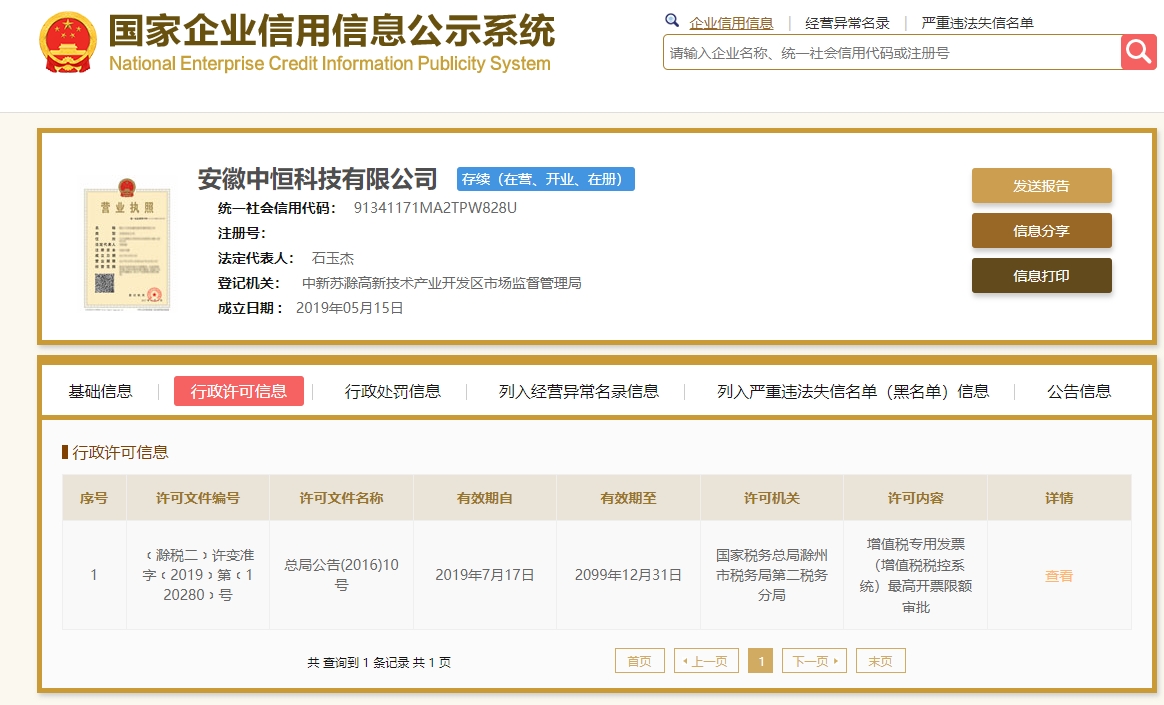Image resolution: width=1164 pixels, height=705 pixels.
Task: Click the 许可机关 column header
Action: click(x=772, y=498)
